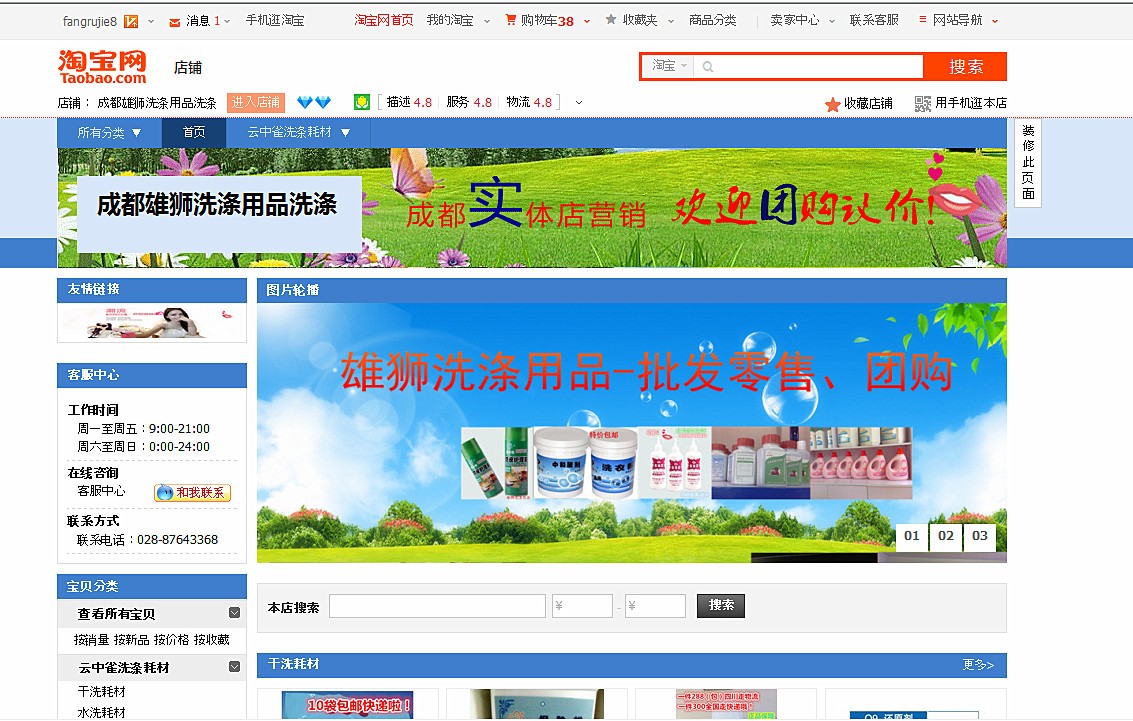Expand the 所有分类 dropdown
Image resolution: width=1133 pixels, height=721 pixels.
click(x=110, y=132)
